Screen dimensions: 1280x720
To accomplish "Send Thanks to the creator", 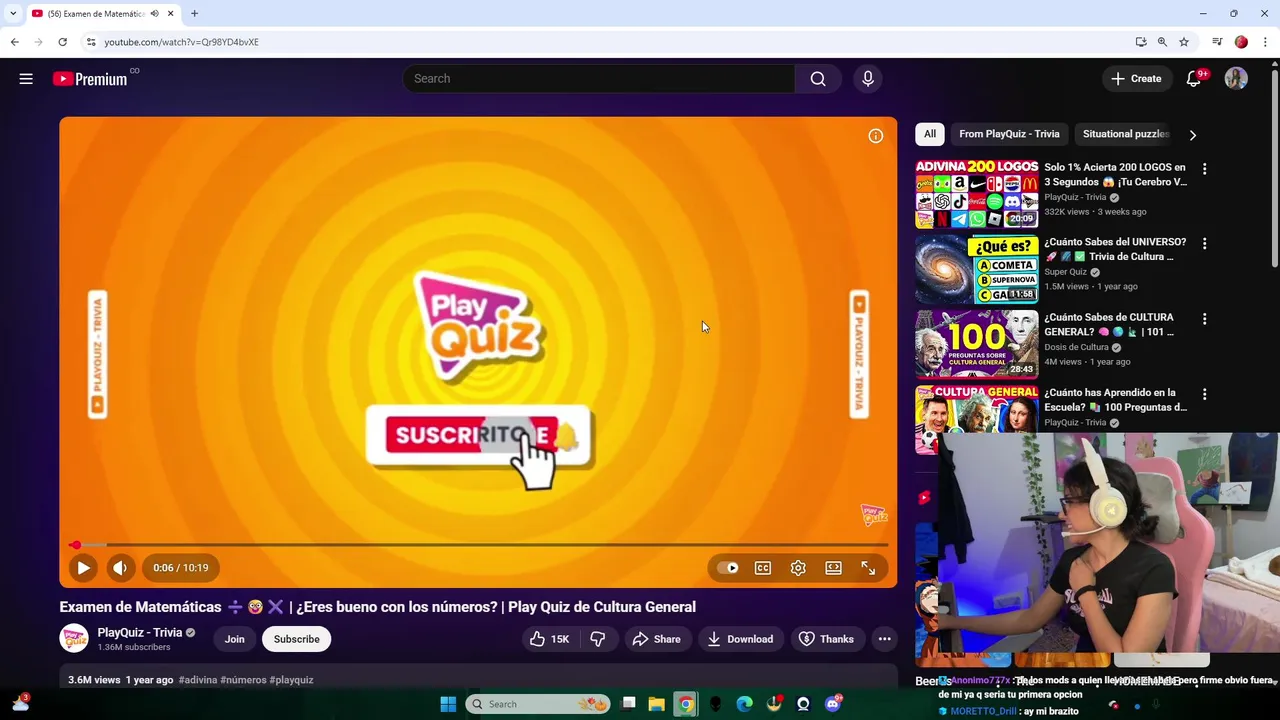I will [826, 639].
